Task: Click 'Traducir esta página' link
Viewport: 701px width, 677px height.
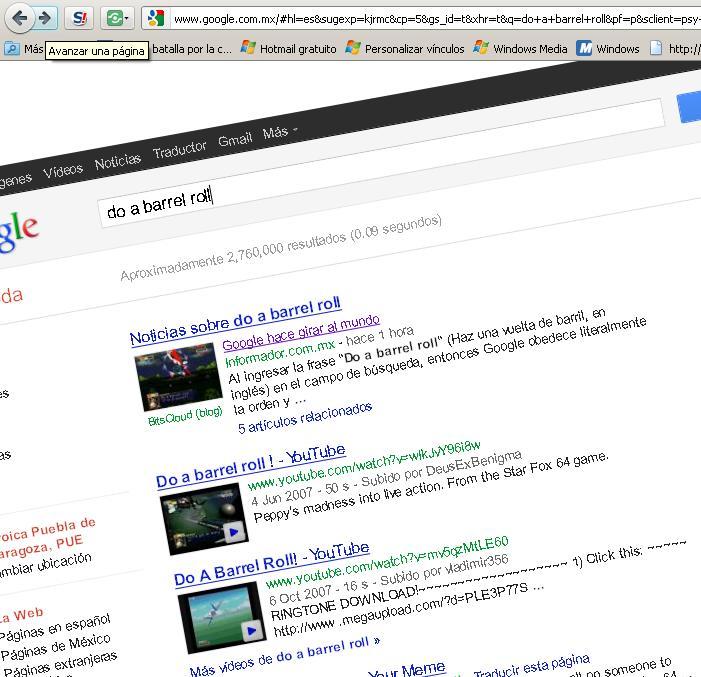Action: tap(532, 666)
